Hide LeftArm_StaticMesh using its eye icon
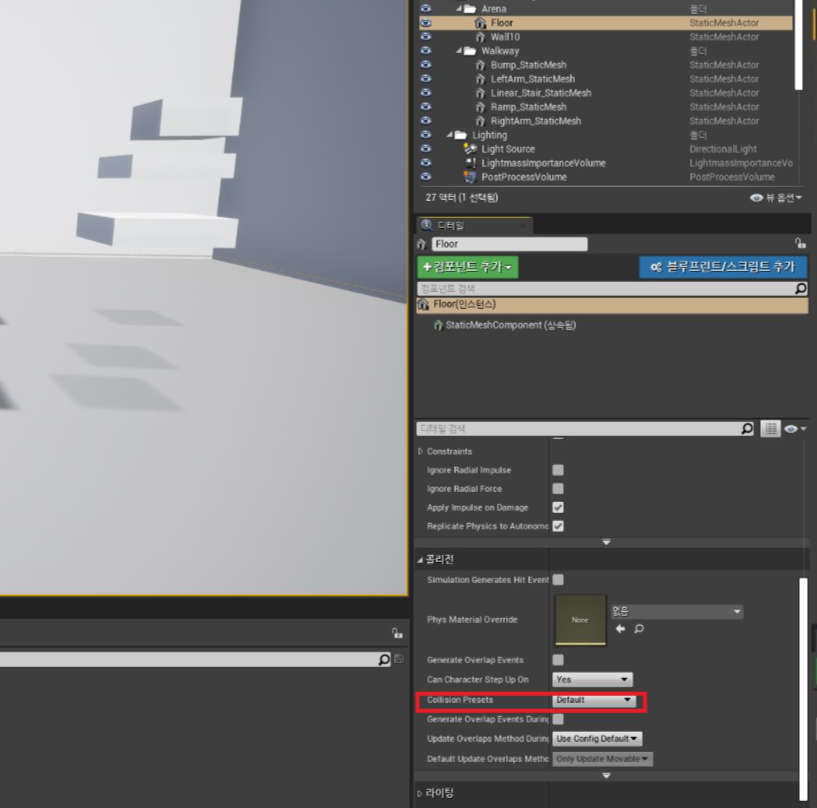817x808 pixels. (426, 79)
